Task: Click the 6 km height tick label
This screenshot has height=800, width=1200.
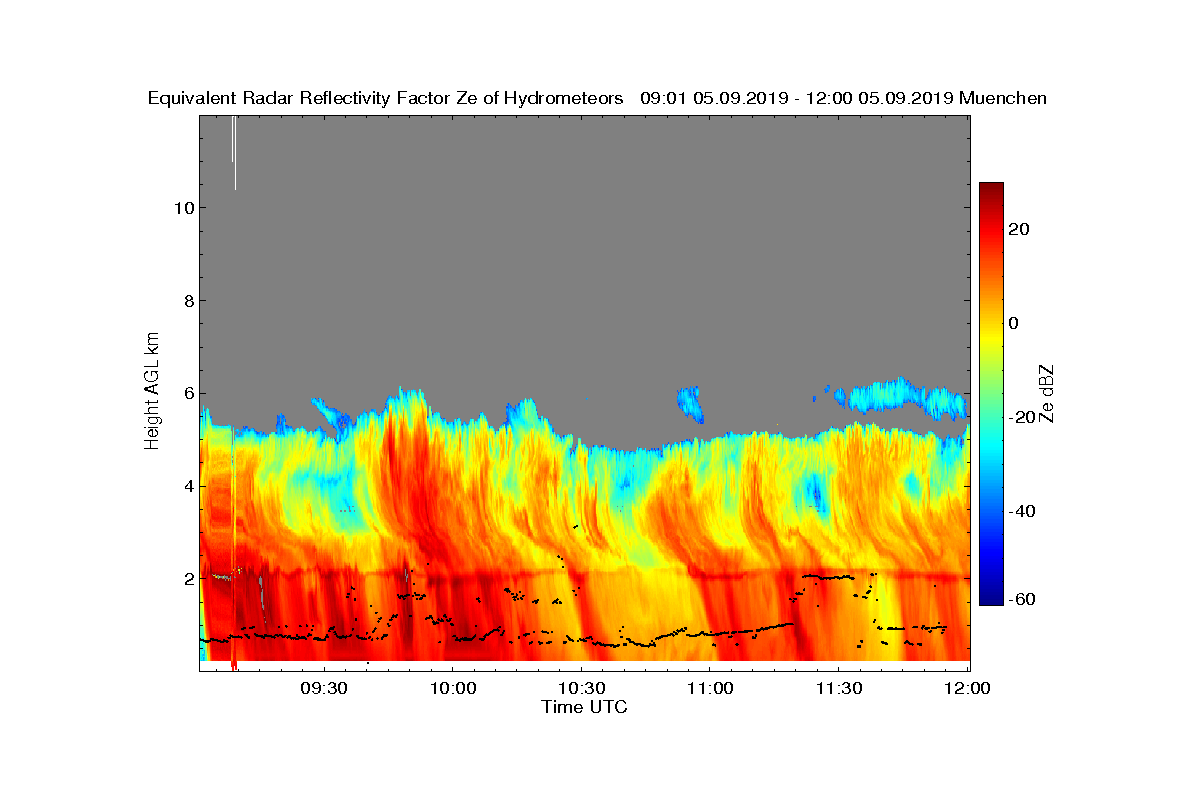Action: tap(187, 393)
